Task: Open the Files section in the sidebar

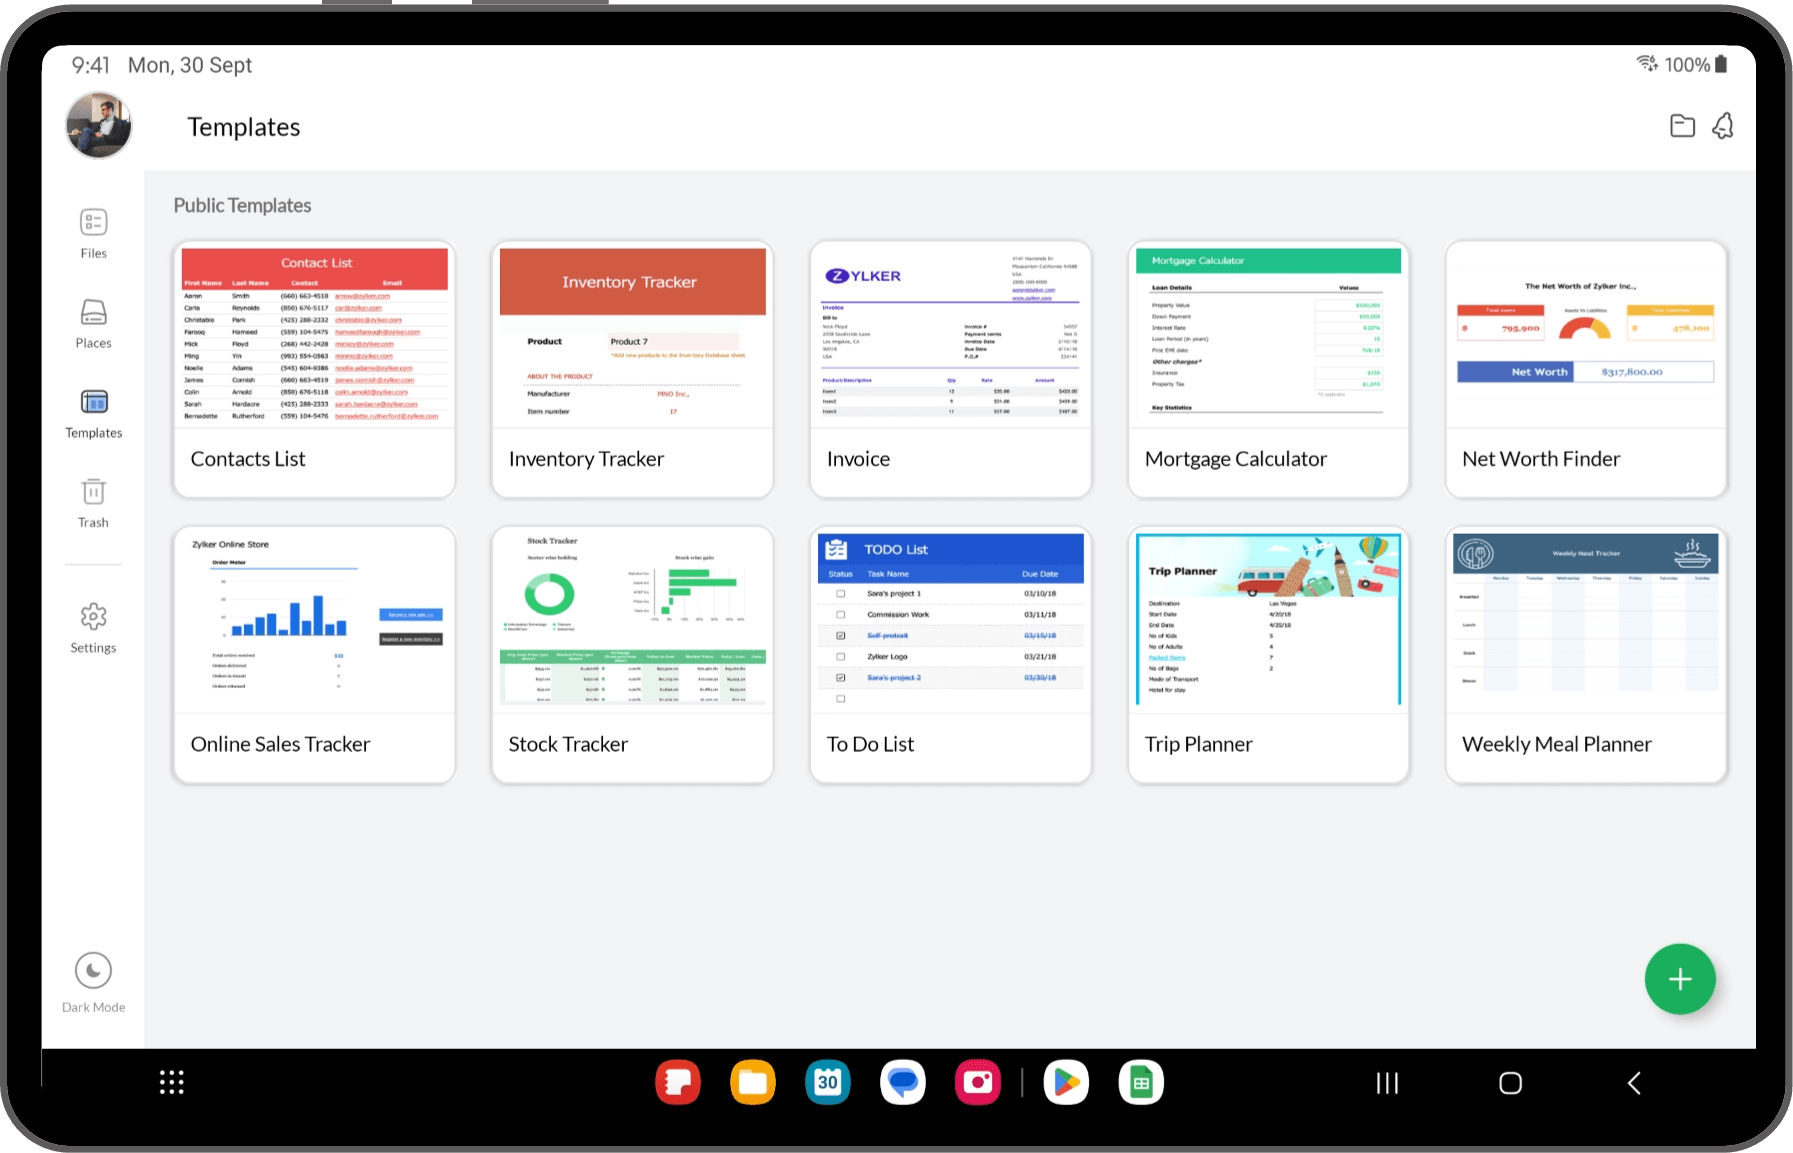Action: pyautogui.click(x=93, y=232)
